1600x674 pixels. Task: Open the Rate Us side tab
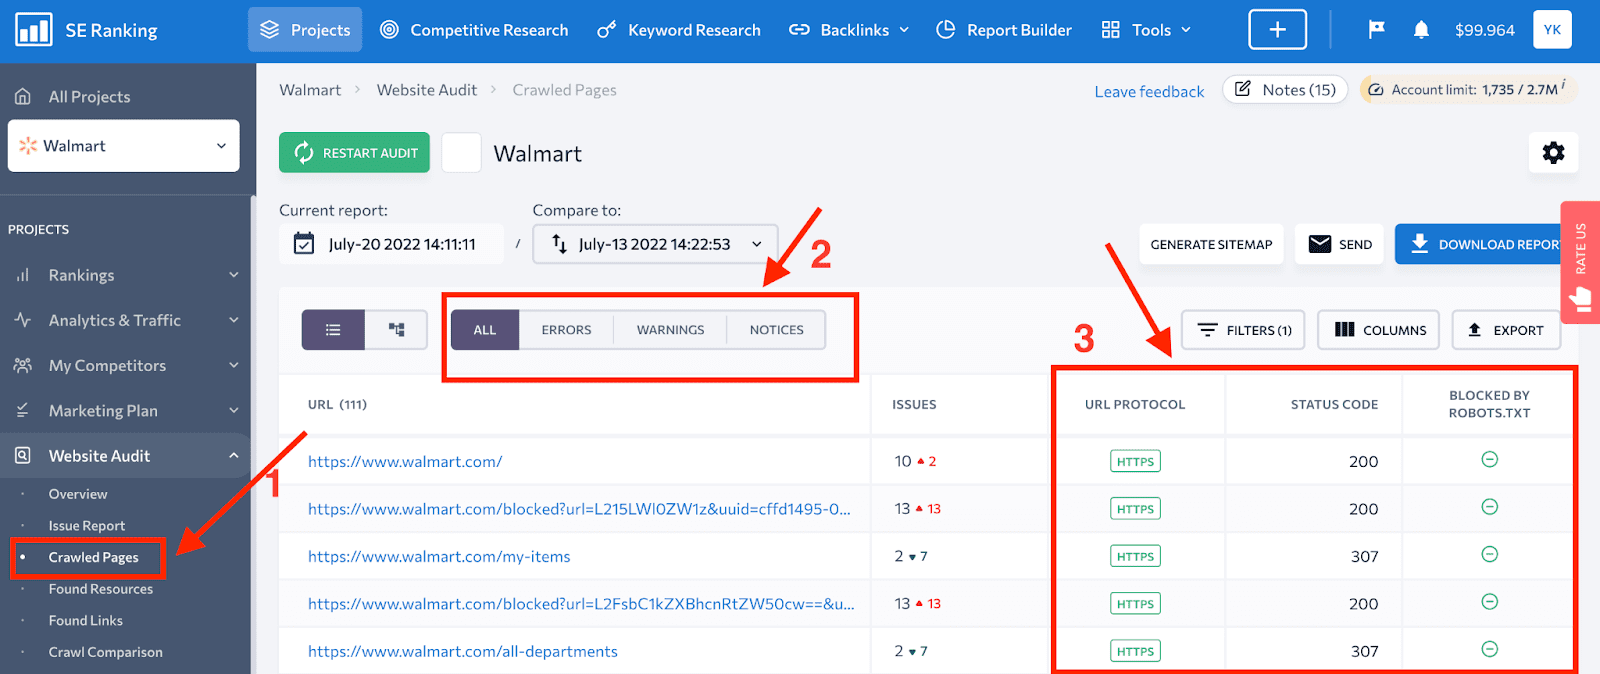[1580, 262]
